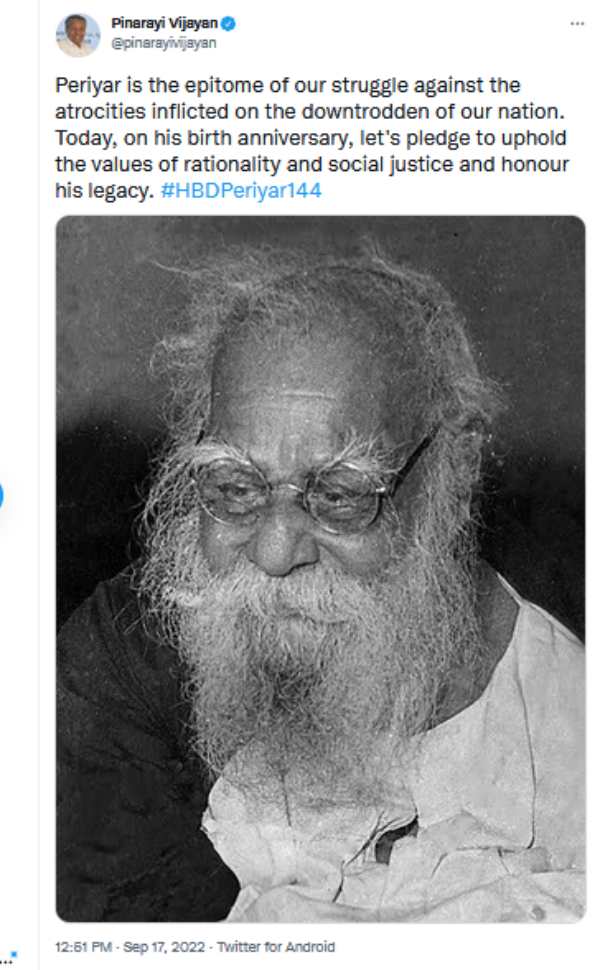
Task: Click the tweet line starting 'Periyar is the epitome'
Action: 288,85
